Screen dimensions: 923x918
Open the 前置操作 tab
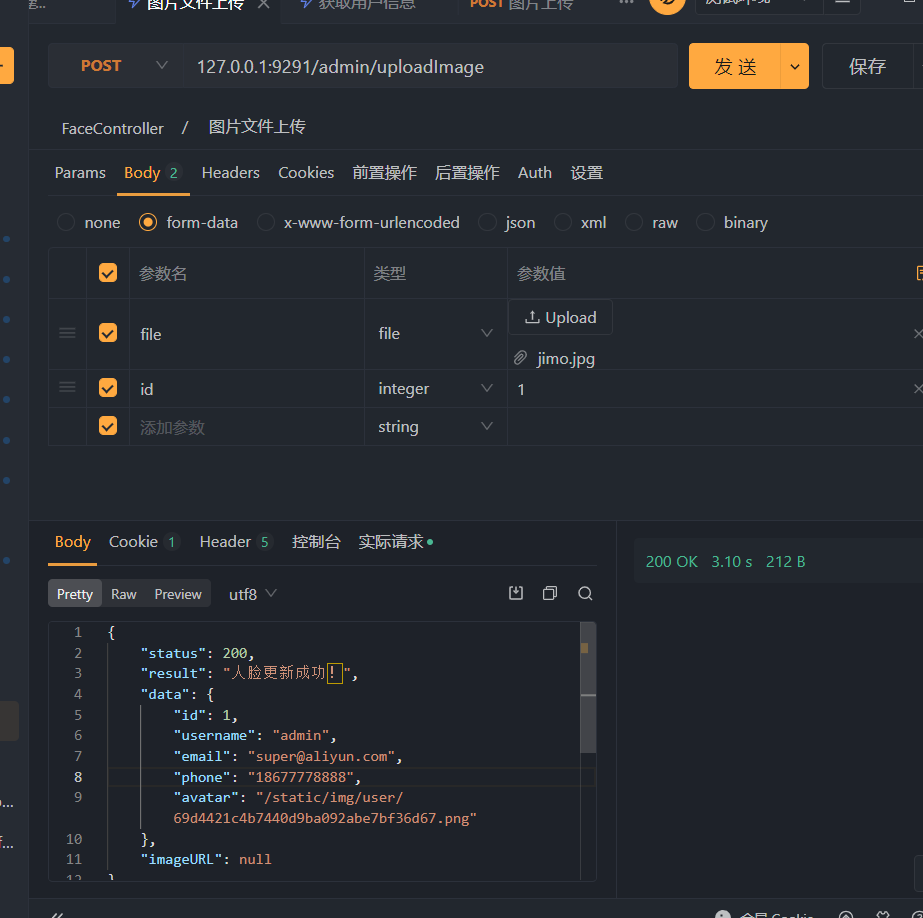[384, 172]
